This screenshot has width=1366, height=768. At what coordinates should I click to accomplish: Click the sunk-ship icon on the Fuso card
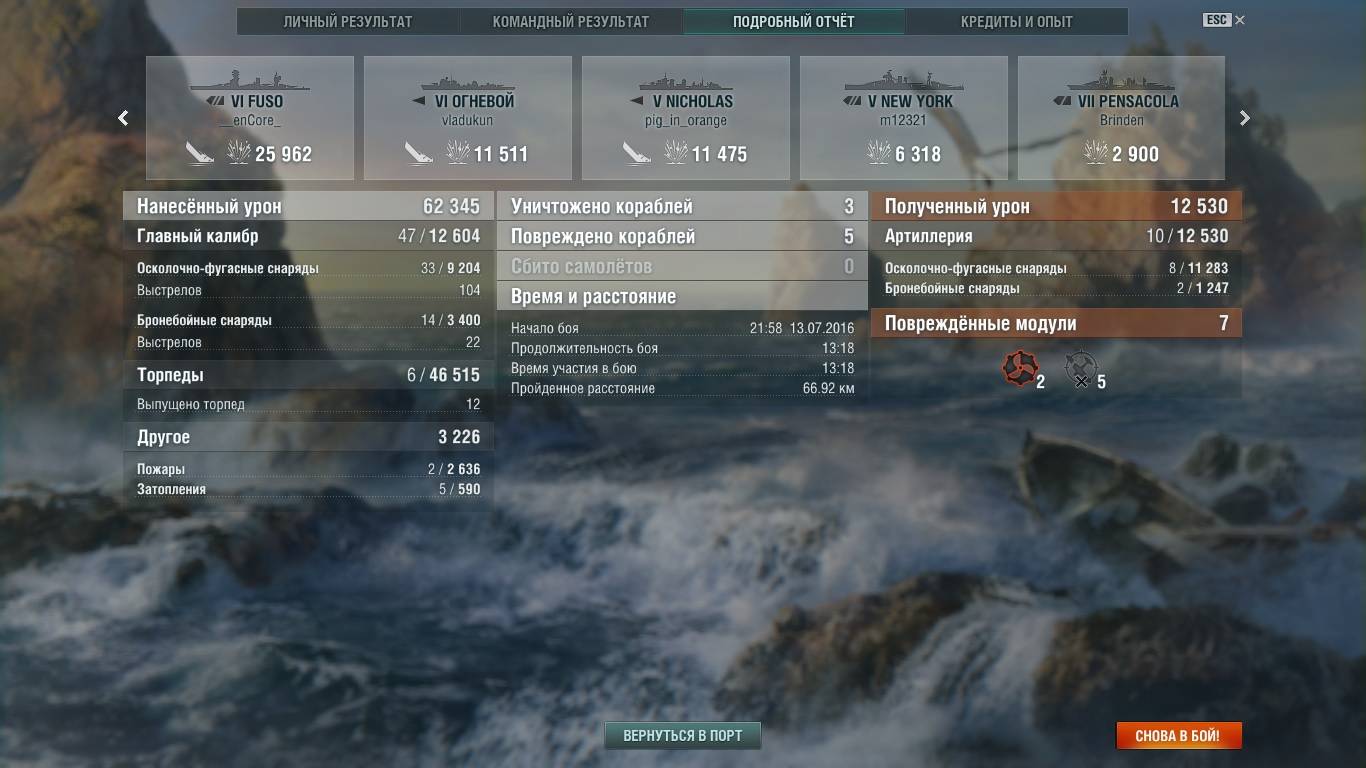click(201, 153)
